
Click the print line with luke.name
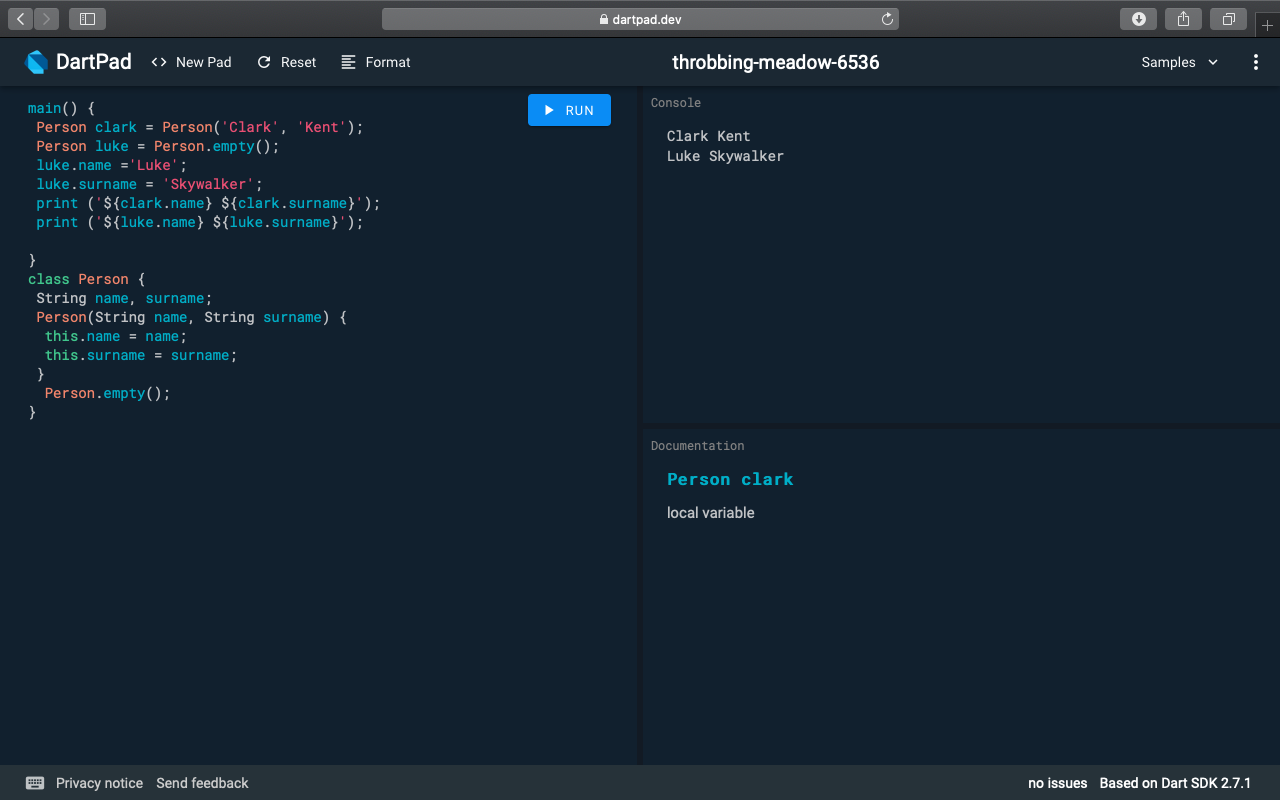coord(200,222)
